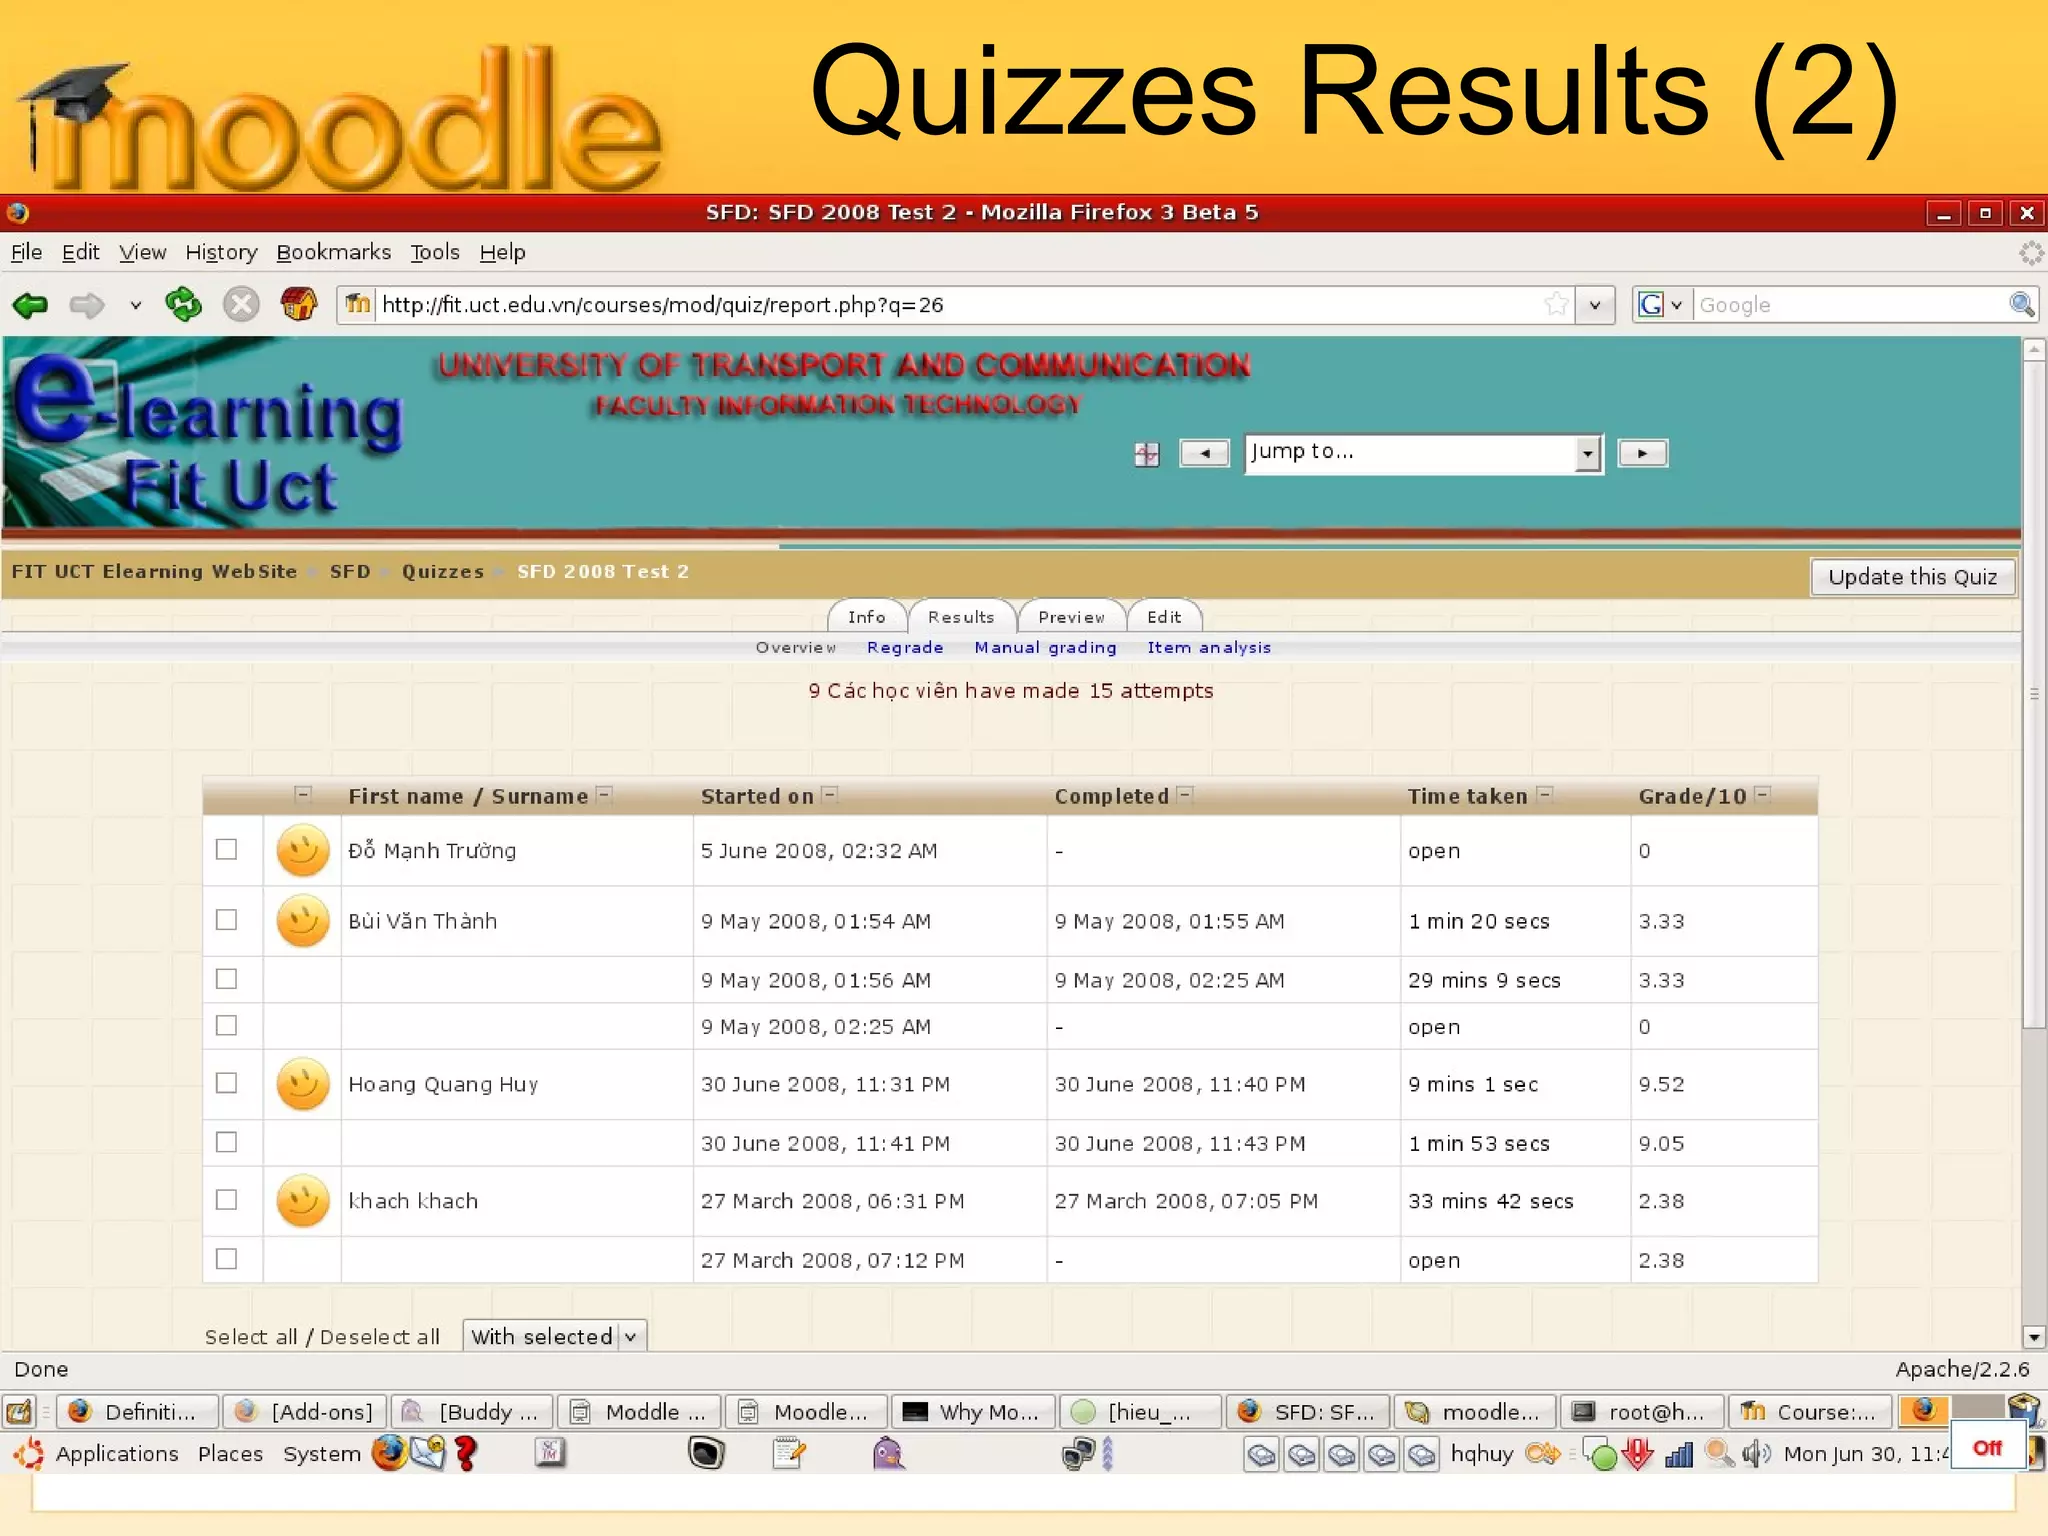This screenshot has height=1536, width=2048.
Task: Go to SFD breadcrumb link
Action: [x=350, y=571]
